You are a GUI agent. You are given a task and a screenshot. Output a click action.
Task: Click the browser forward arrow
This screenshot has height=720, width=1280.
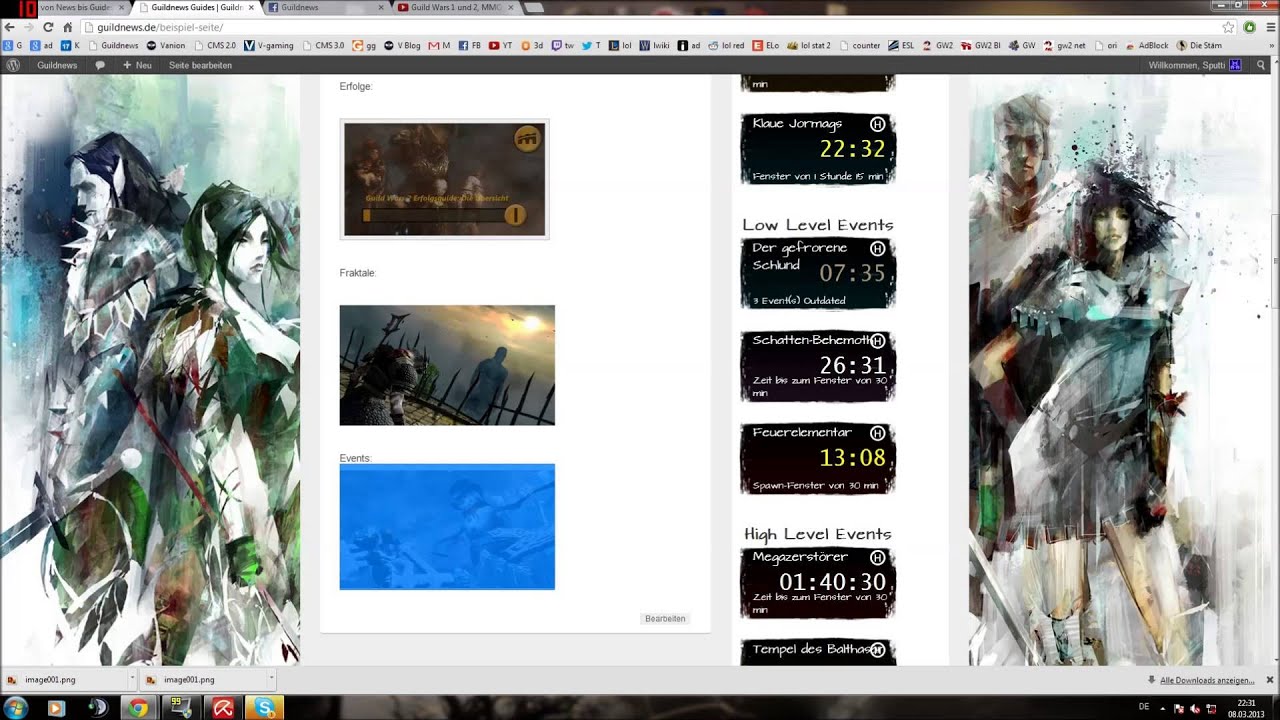[29, 27]
